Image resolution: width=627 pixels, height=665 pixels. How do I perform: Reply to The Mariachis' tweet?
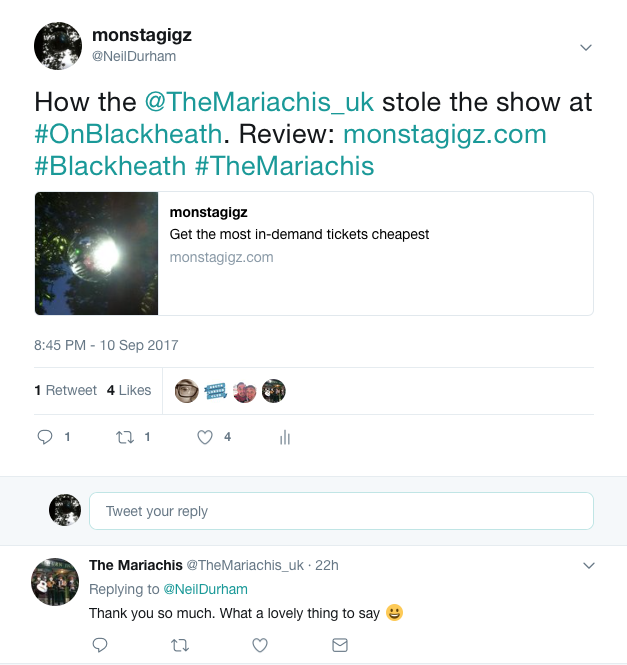pyautogui.click(x=100, y=645)
